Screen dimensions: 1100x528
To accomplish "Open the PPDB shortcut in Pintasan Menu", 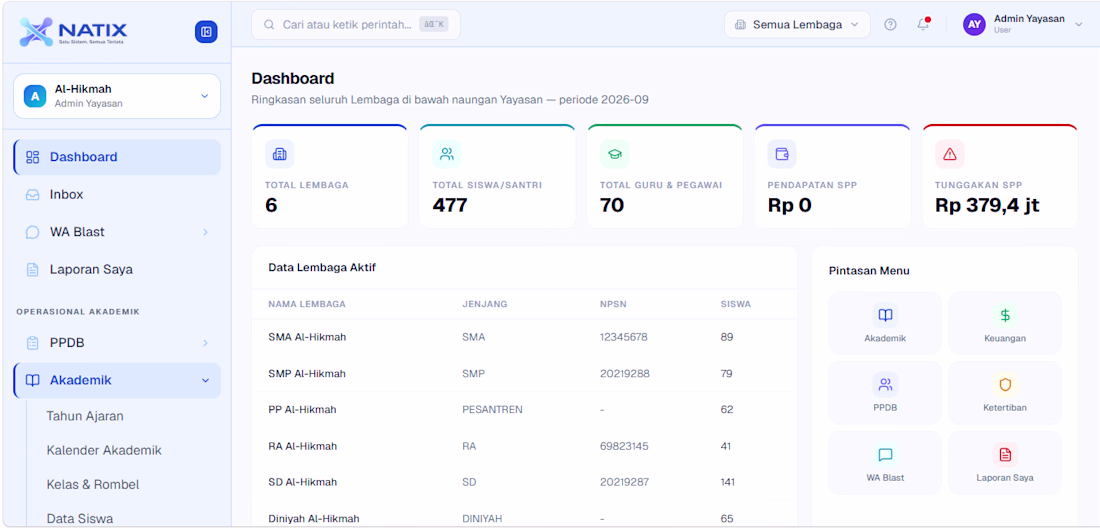I will (885, 393).
